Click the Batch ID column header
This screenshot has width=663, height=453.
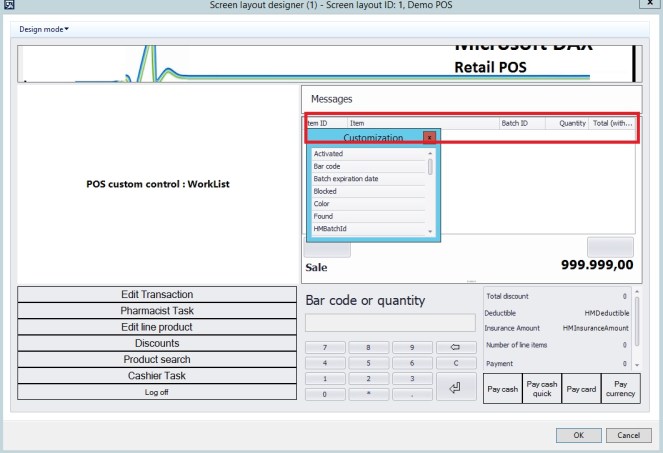(x=521, y=123)
